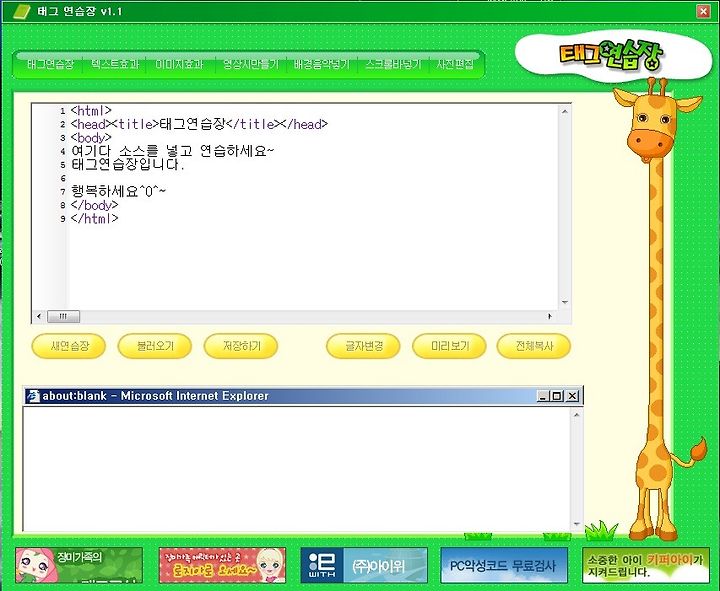The width and height of the screenshot is (720, 591).
Task: Switch to the 이미지효과 tab
Action: click(179, 64)
